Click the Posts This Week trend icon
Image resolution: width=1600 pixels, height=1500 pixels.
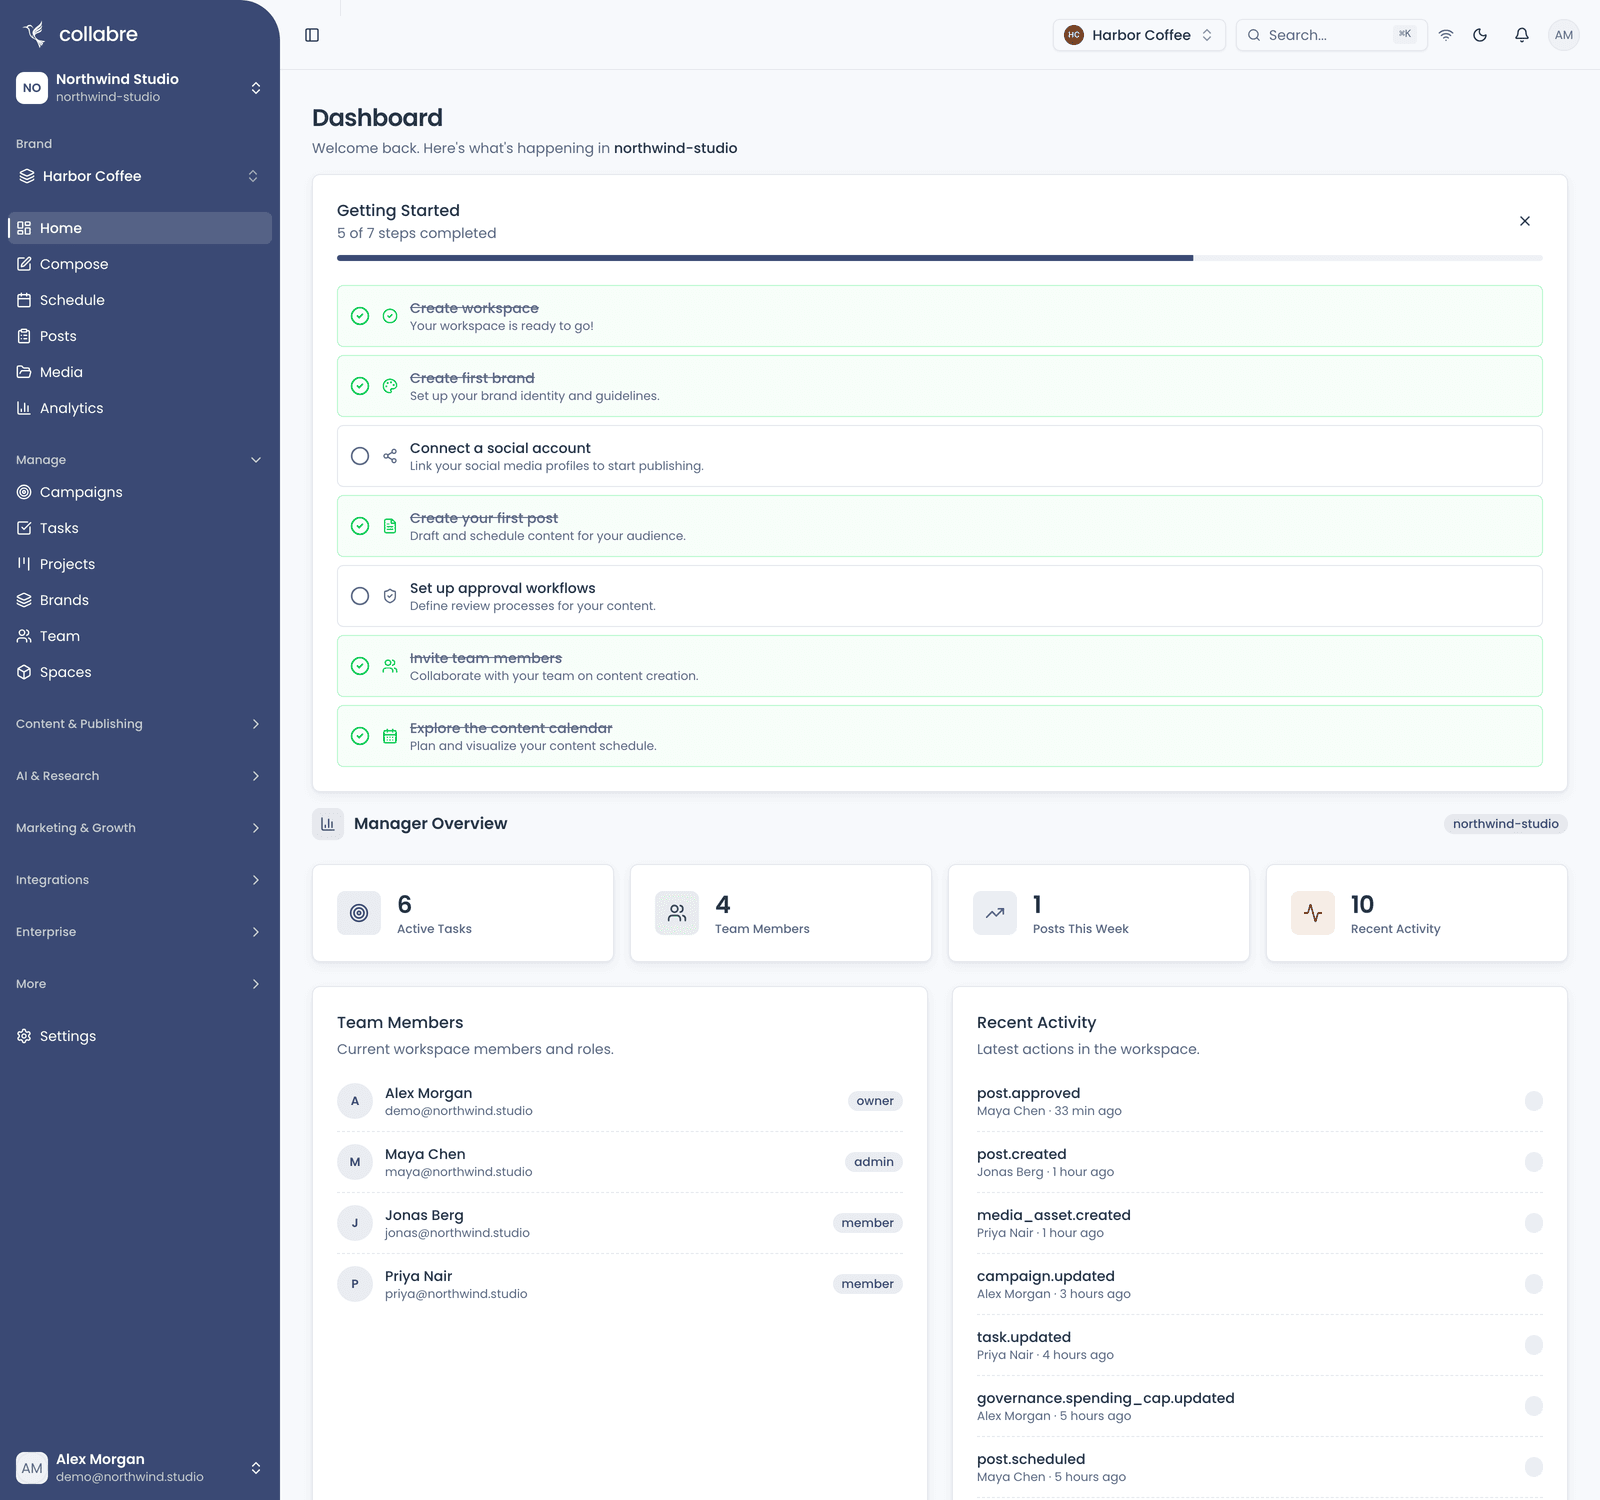tap(995, 913)
